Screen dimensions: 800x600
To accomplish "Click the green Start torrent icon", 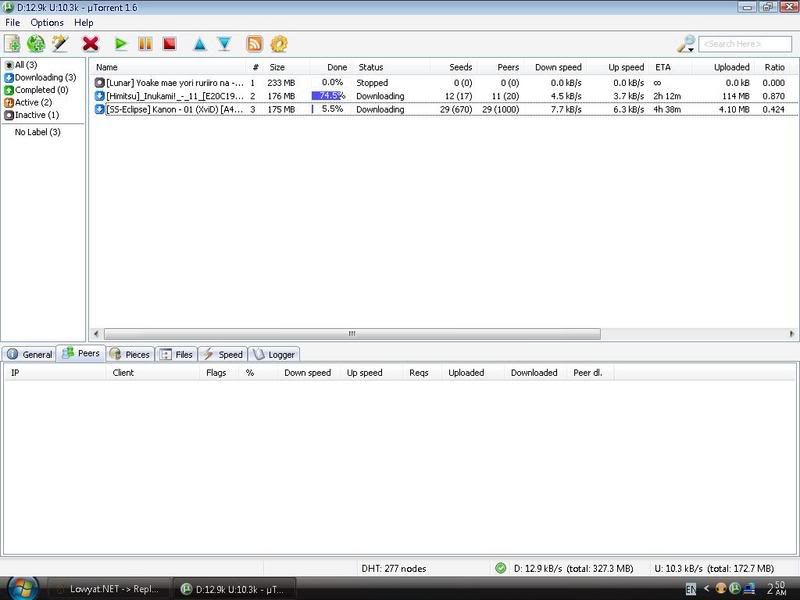I will (121, 44).
